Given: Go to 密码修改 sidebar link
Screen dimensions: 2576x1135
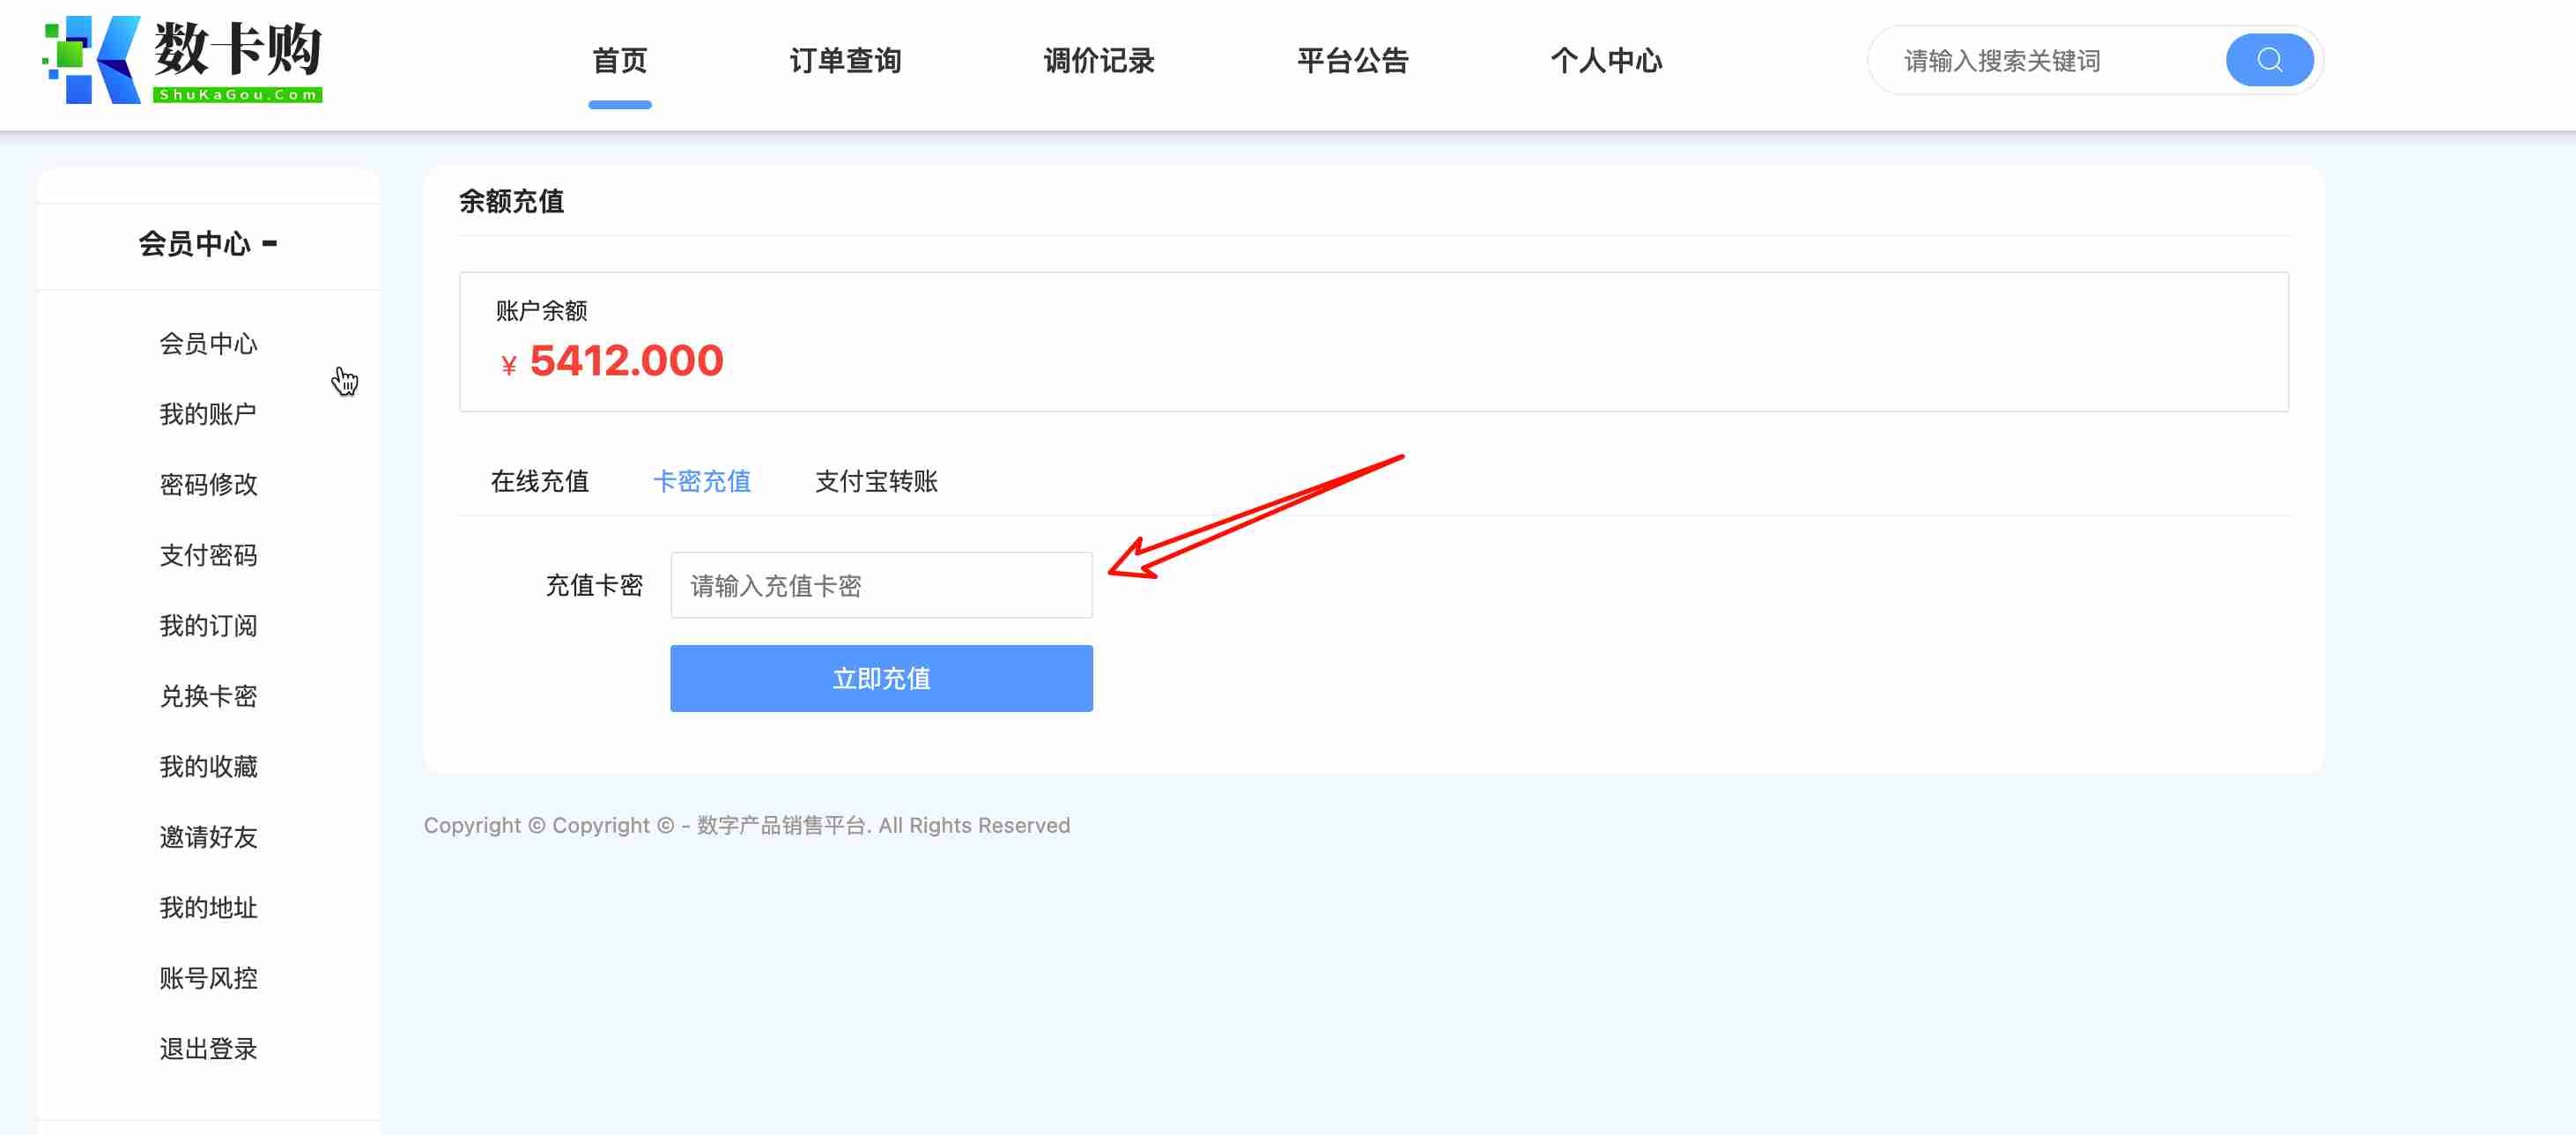Looking at the screenshot, I should (x=208, y=485).
